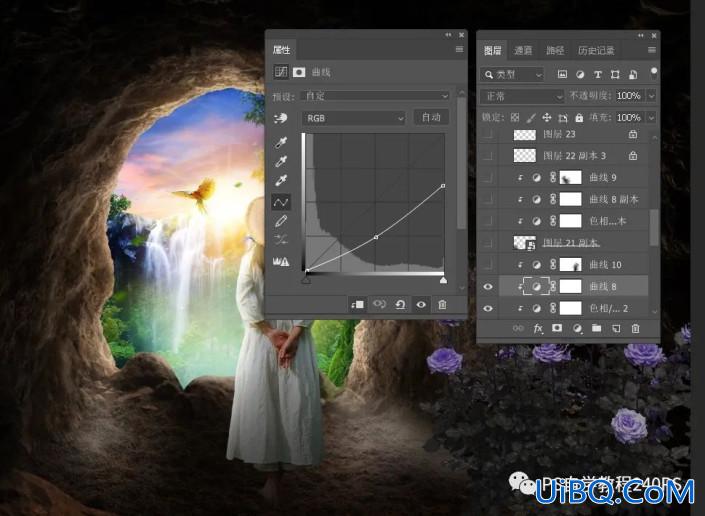Open the Properties panel menu
Viewport: 705px width, 516px height.
pyautogui.click(x=459, y=49)
